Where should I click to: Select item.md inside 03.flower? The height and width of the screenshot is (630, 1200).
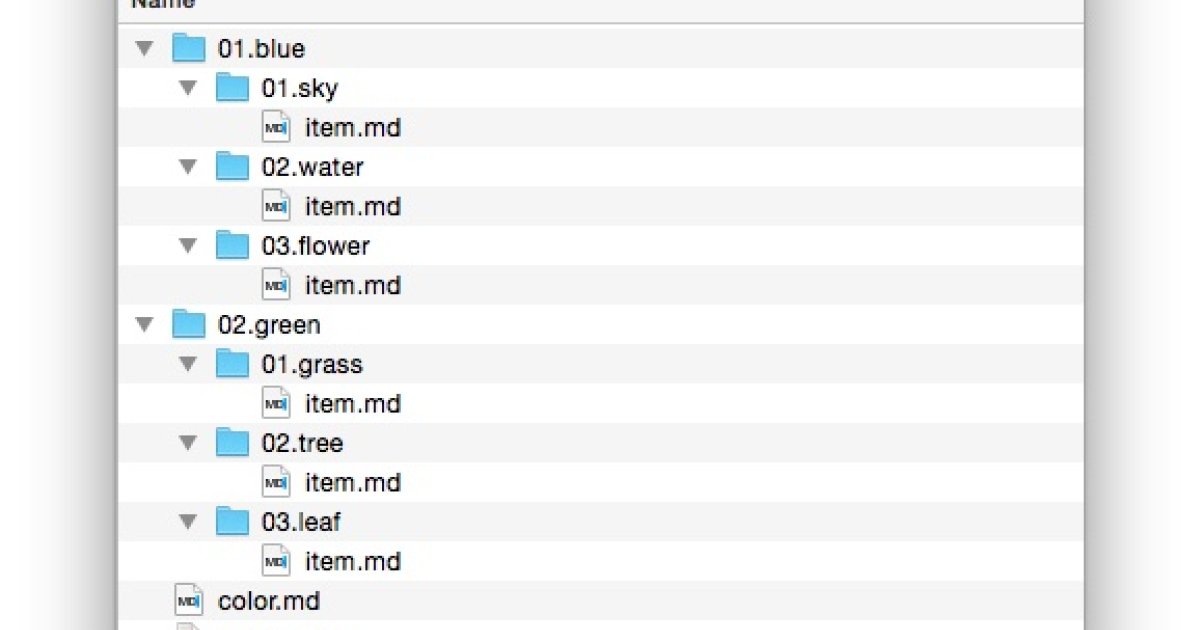tap(352, 285)
